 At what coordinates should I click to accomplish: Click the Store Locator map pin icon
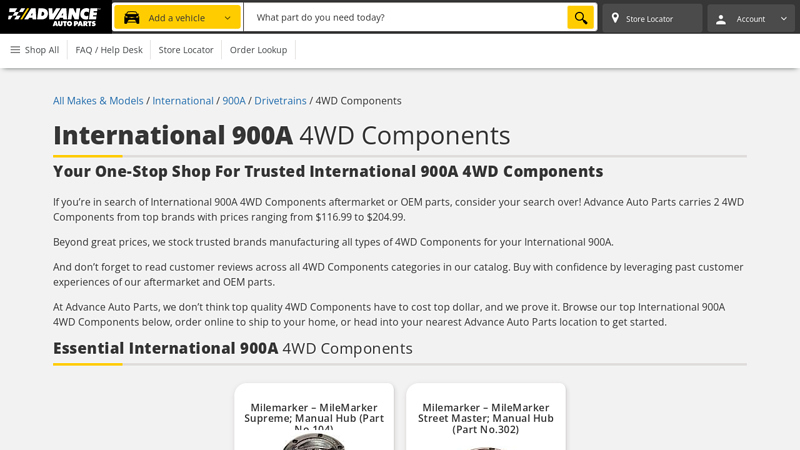[x=615, y=18]
